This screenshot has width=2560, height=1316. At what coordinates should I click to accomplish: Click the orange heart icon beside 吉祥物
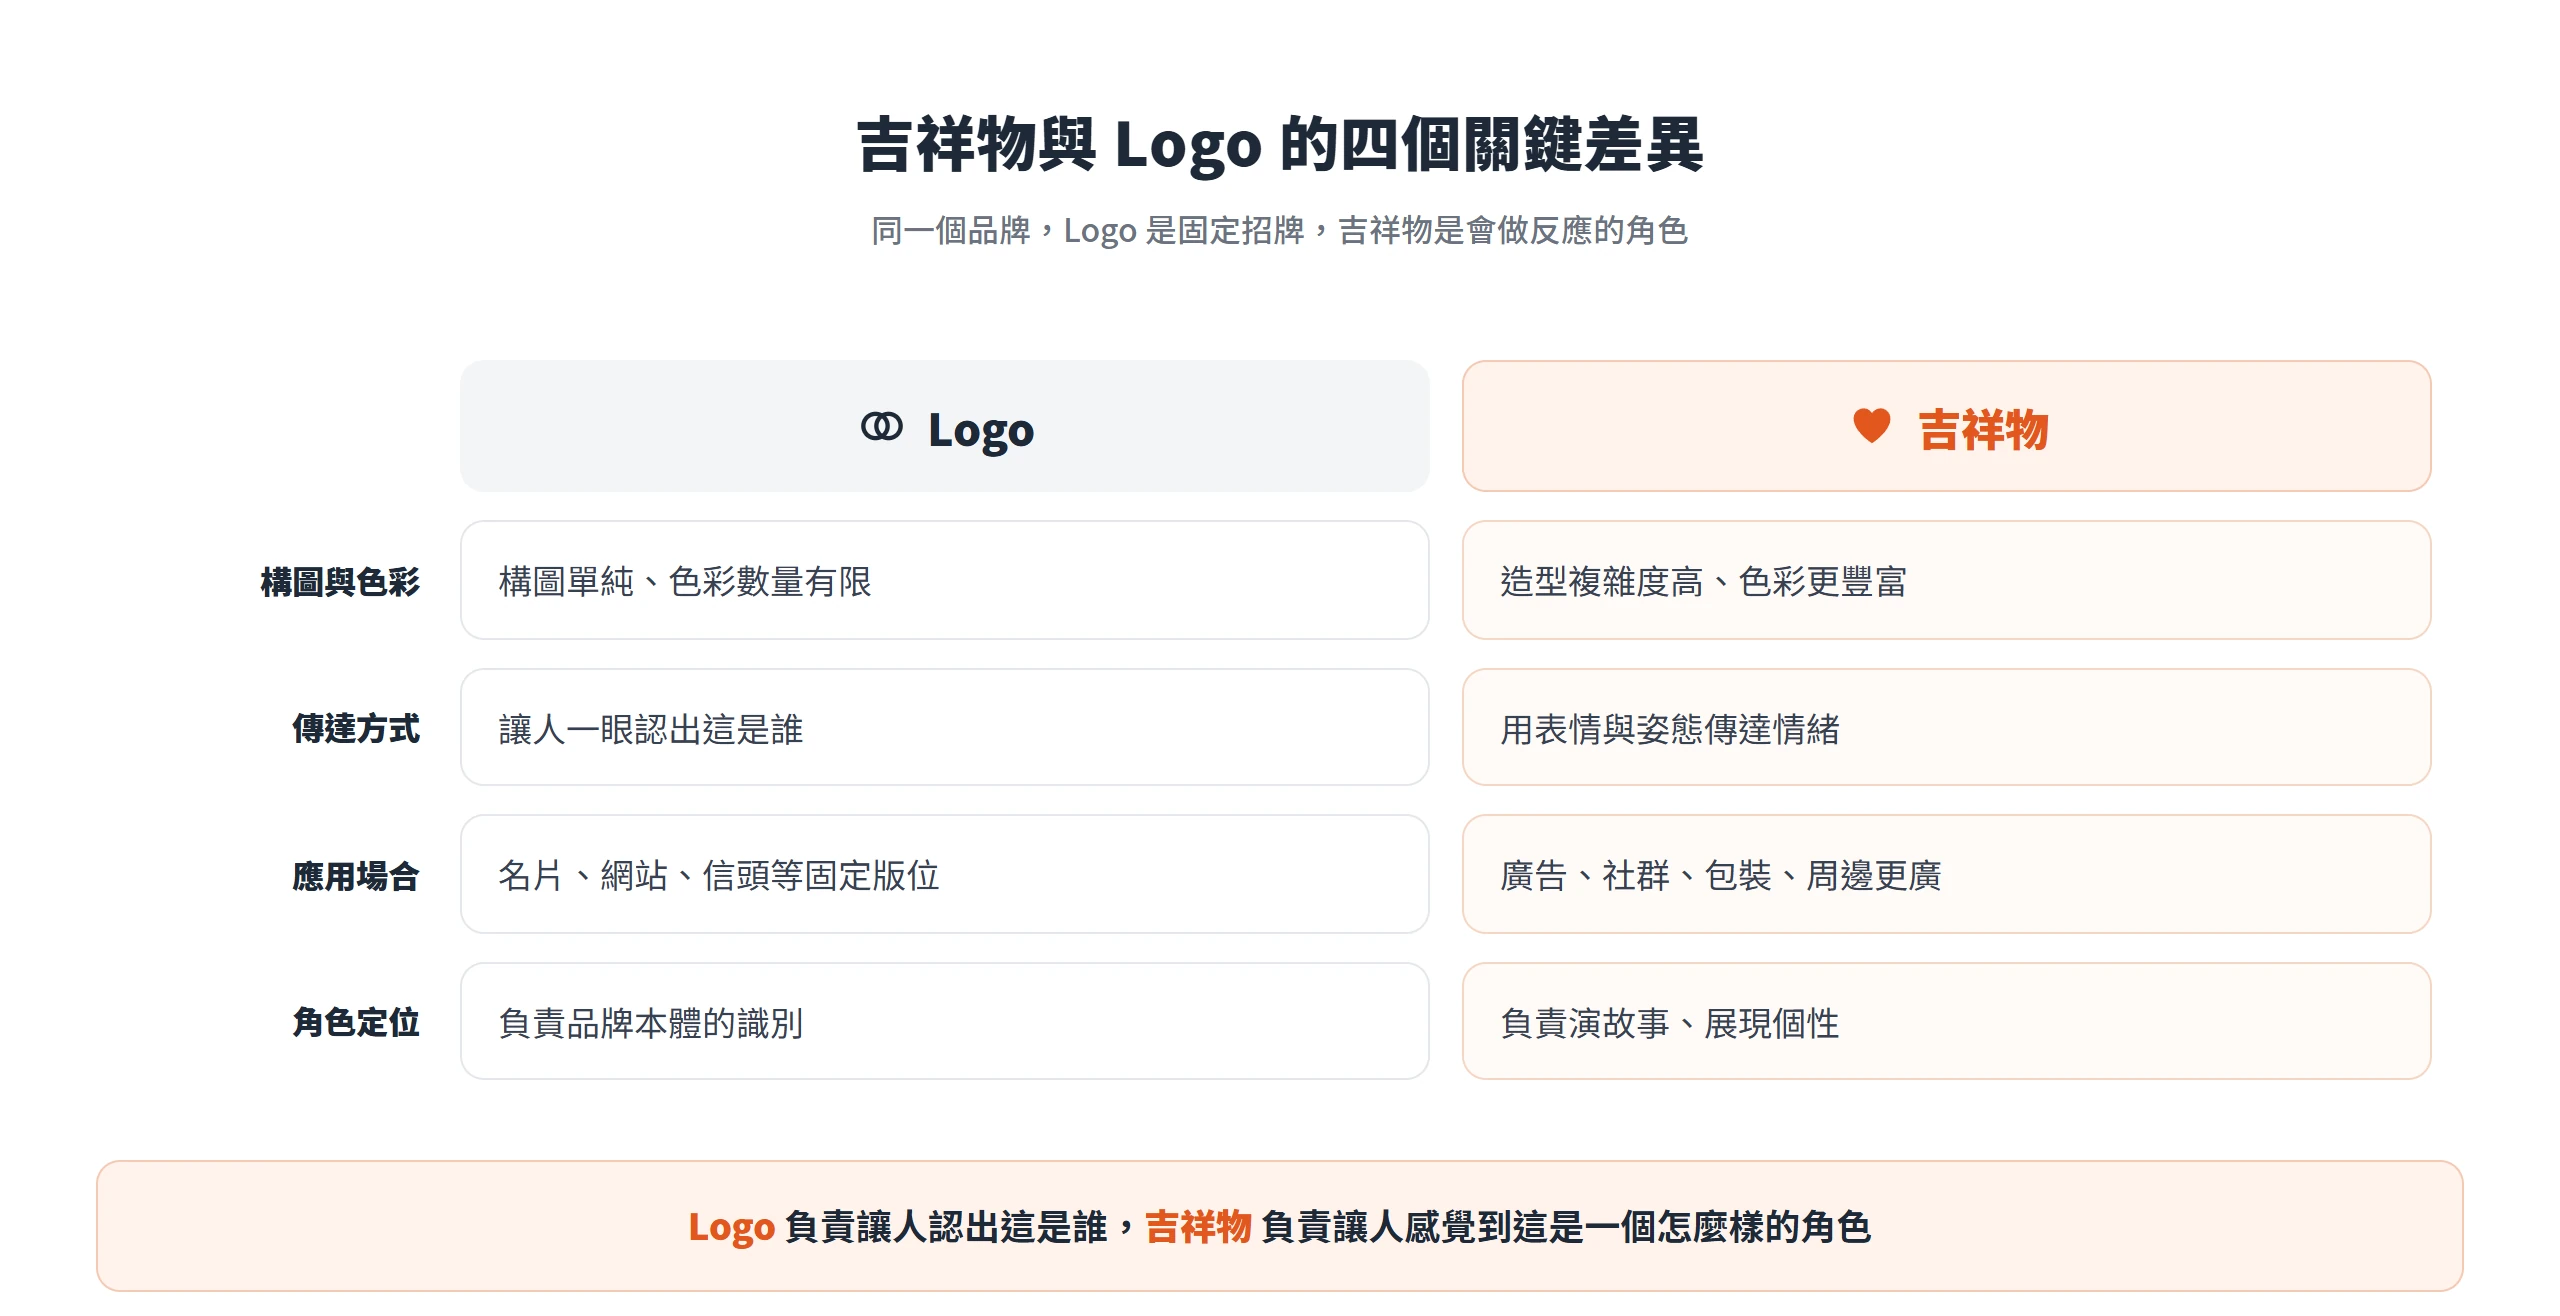[x=1871, y=426]
